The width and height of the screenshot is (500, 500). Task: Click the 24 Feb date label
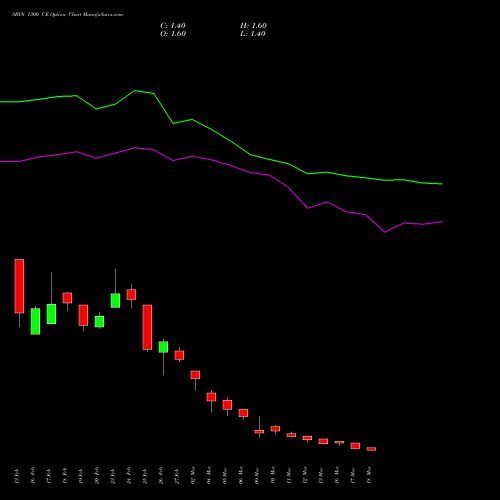[129, 475]
